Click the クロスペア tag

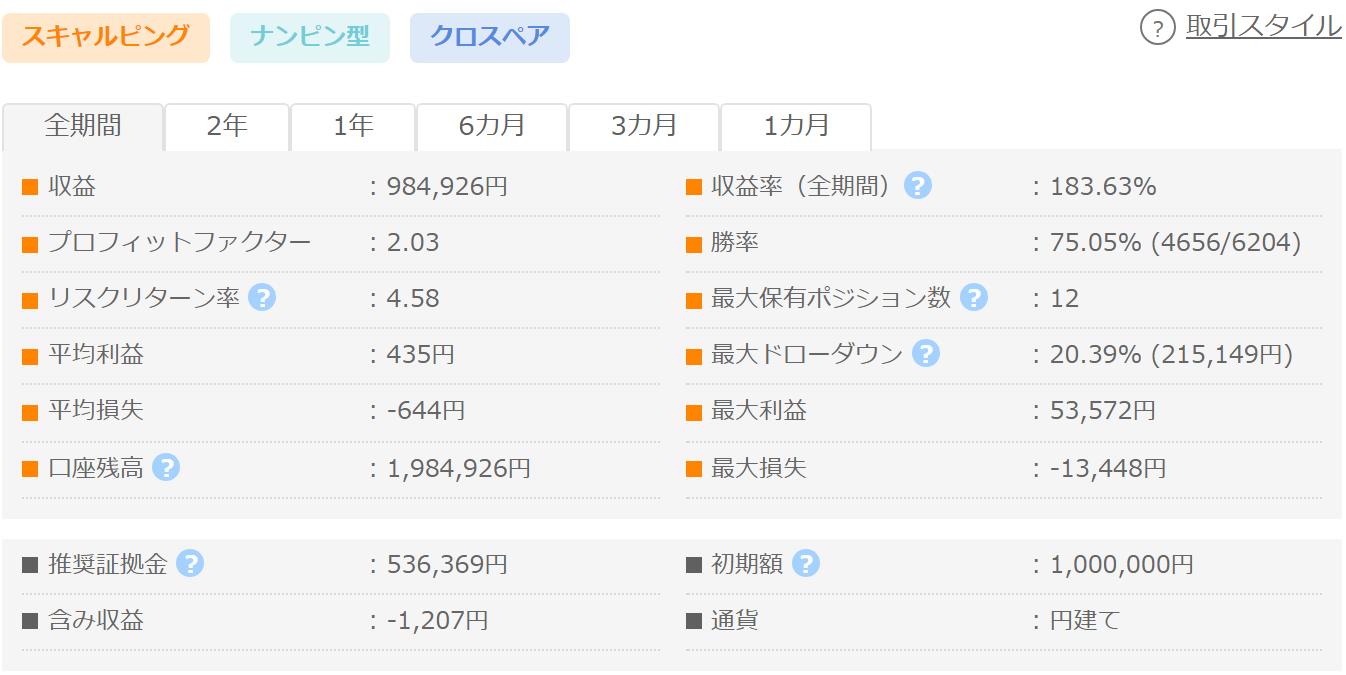pos(490,38)
